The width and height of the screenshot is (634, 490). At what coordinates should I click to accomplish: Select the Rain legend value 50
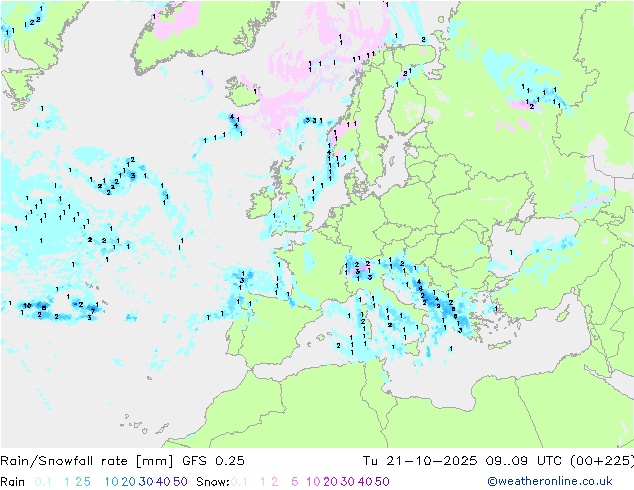tap(180, 482)
